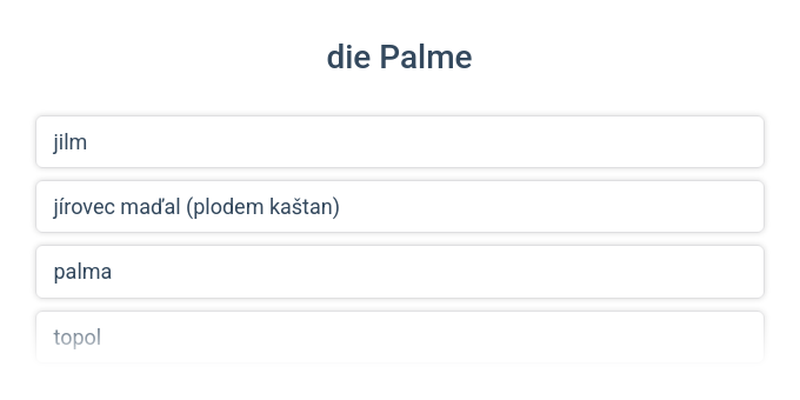The width and height of the screenshot is (800, 400).
Task: Click the 'topol' text label
Action: [77, 337]
